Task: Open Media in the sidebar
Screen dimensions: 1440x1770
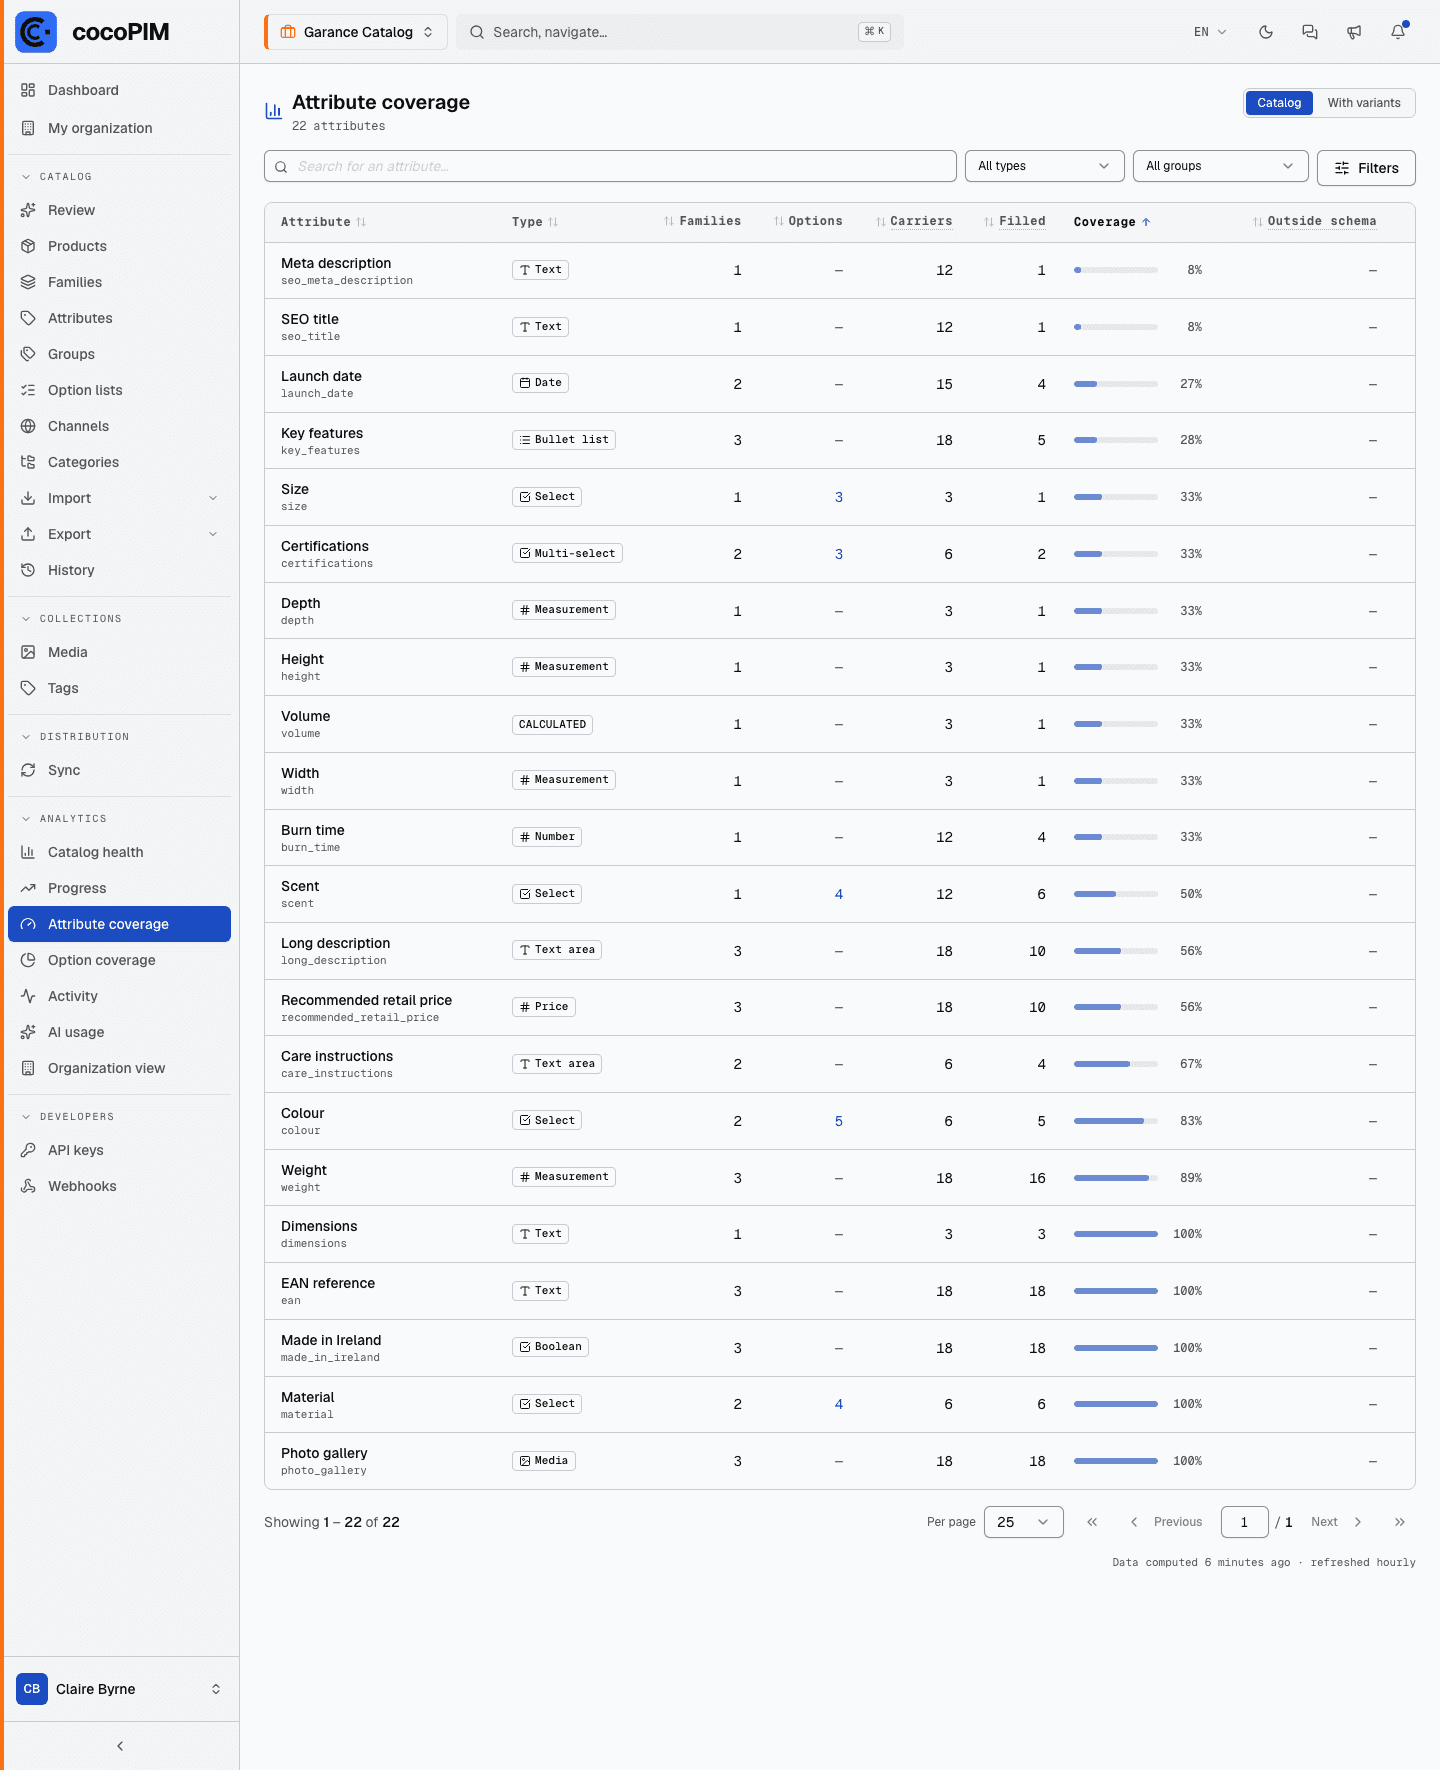Action: point(119,652)
